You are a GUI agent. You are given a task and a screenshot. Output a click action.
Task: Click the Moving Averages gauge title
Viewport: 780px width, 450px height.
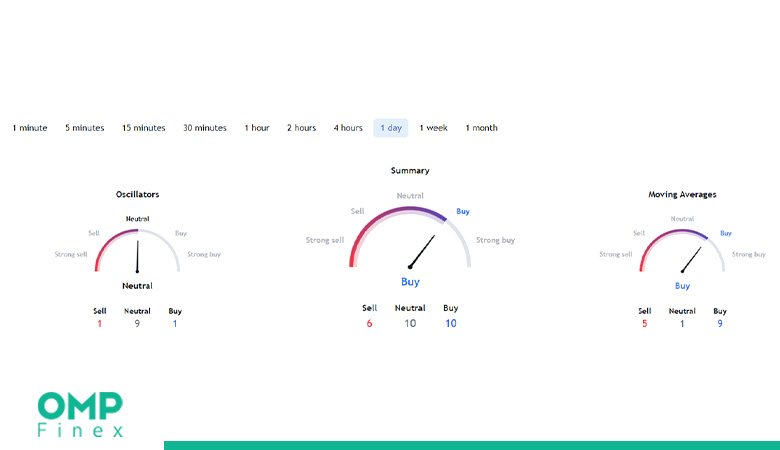682,194
